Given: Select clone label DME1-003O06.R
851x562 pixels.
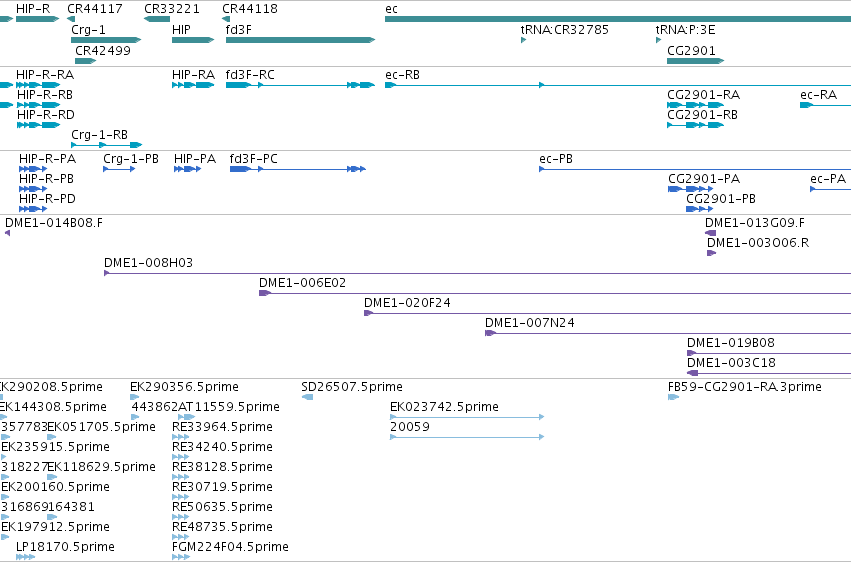Looking at the screenshot, I should [x=758, y=242].
